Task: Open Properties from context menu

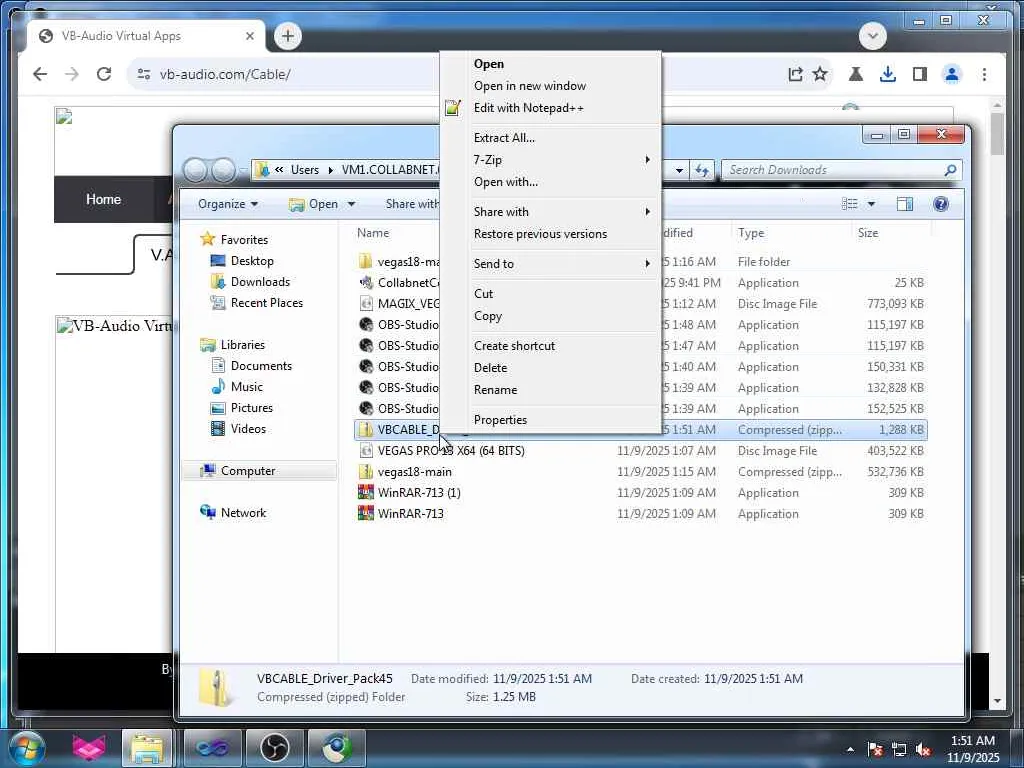Action: click(x=500, y=420)
